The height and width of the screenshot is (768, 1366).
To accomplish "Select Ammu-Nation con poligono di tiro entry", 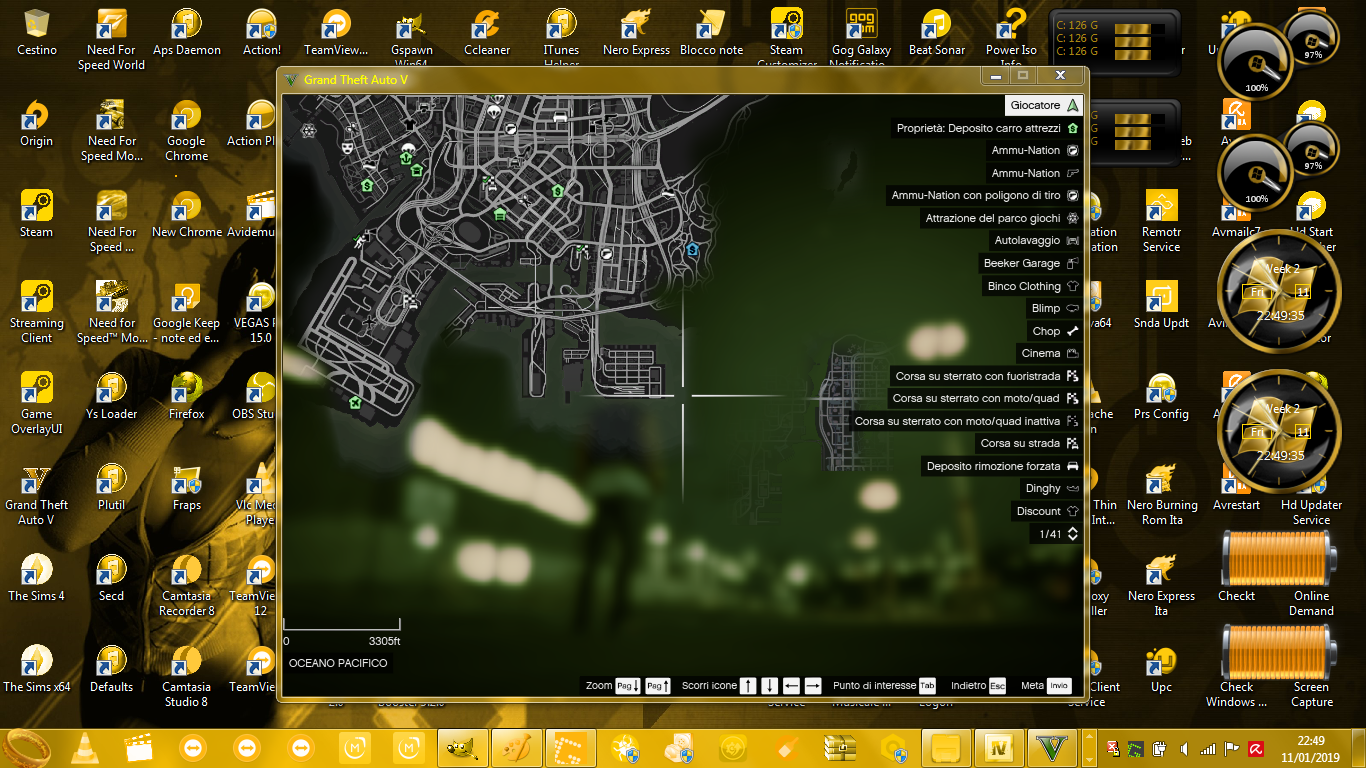I will point(985,196).
